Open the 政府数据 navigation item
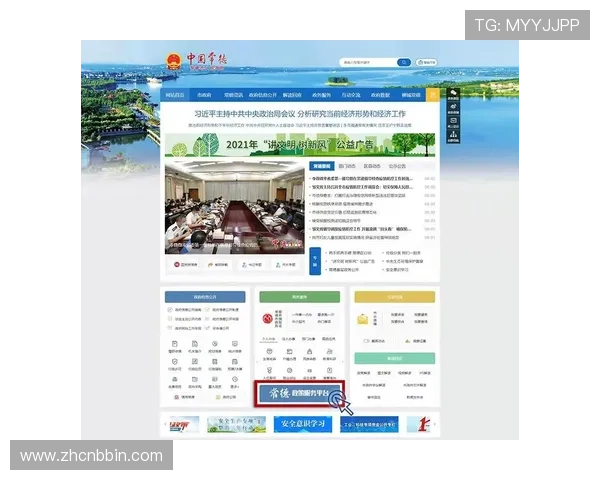This screenshot has width=600, height=480. tap(380, 95)
